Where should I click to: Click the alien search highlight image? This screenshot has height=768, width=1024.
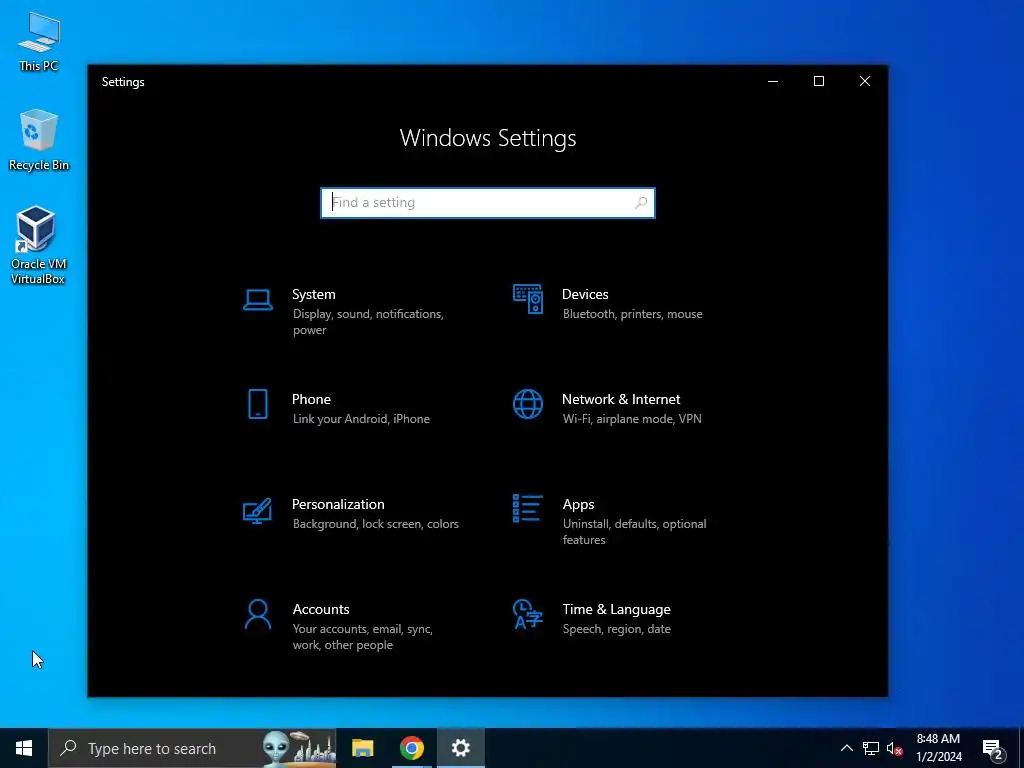click(298, 748)
